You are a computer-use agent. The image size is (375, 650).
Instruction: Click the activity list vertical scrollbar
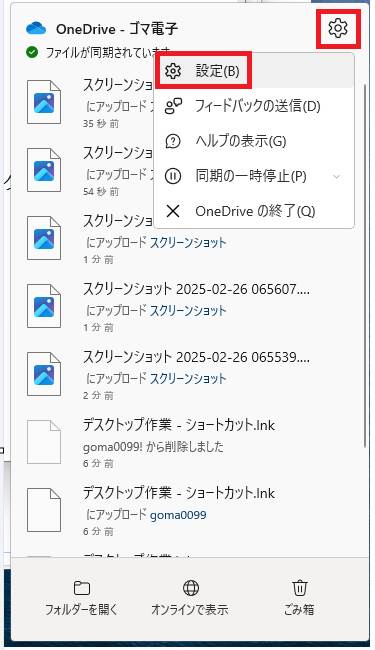[x=365, y=265]
